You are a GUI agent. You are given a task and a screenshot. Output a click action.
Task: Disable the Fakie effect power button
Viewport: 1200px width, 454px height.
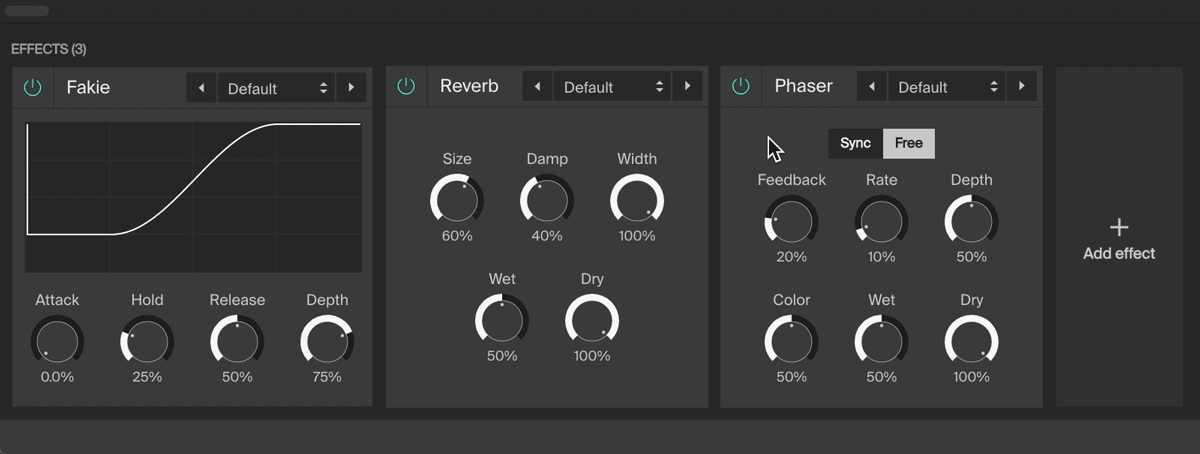pos(33,88)
